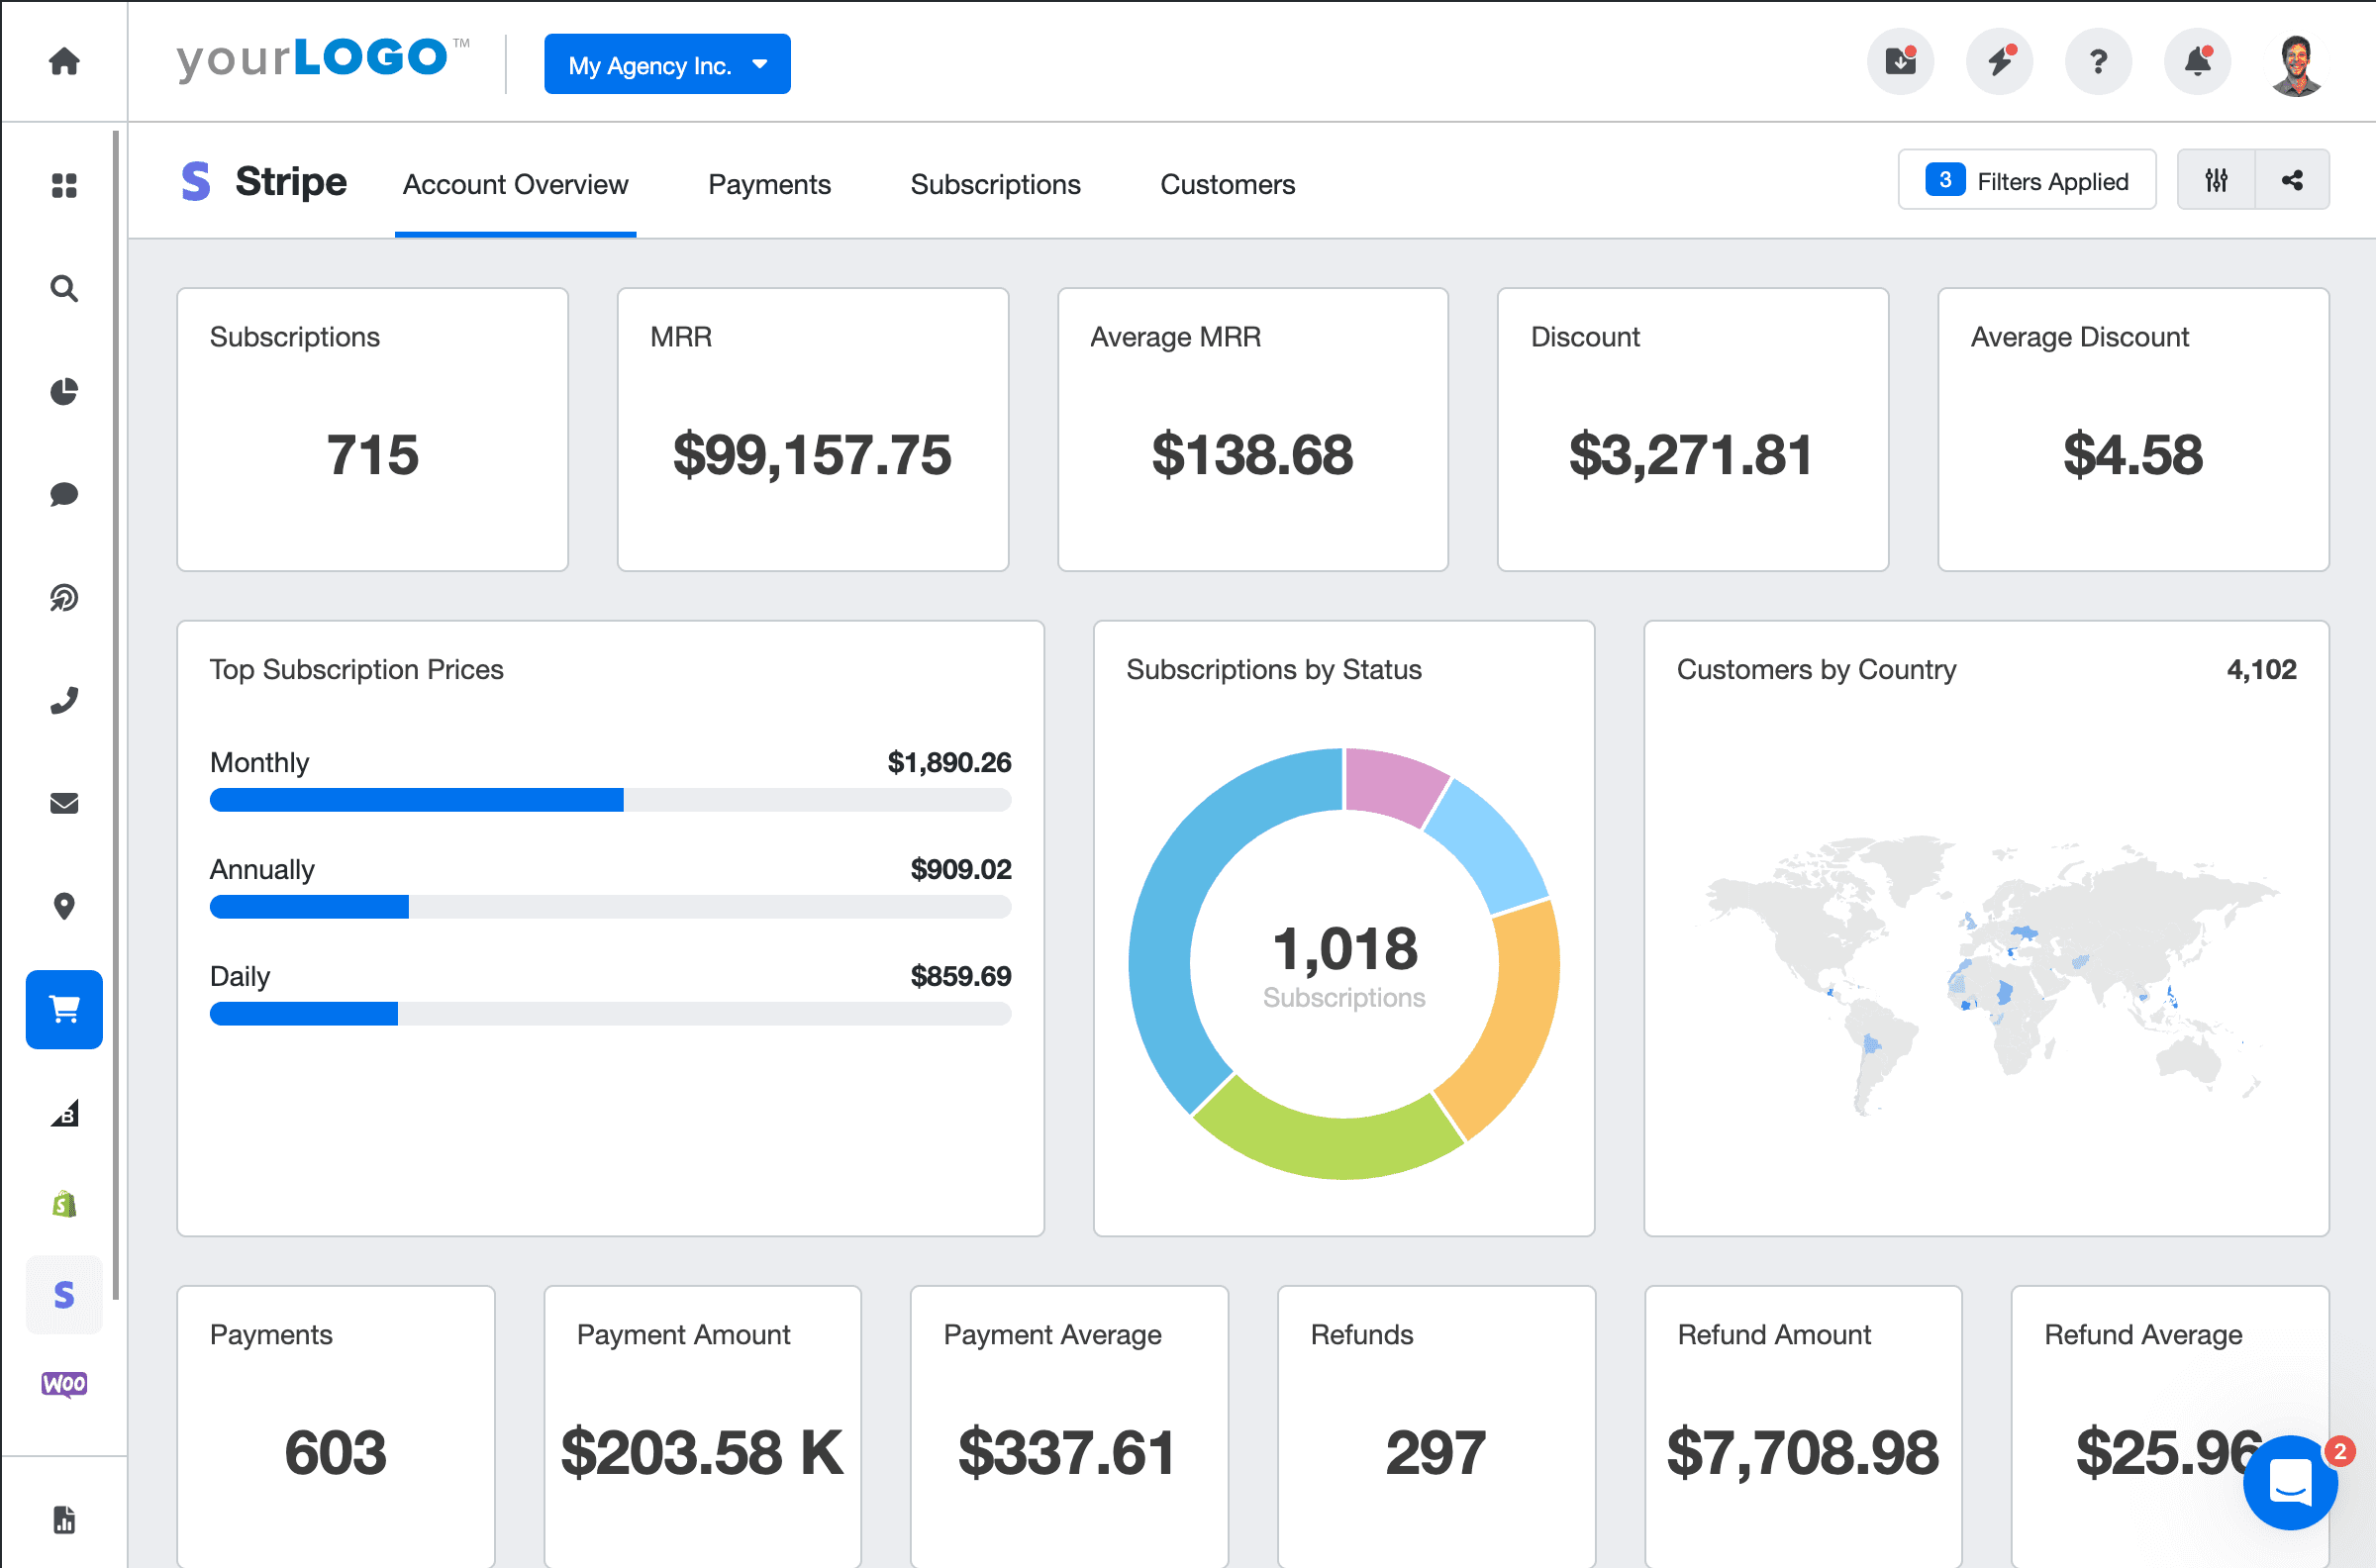The width and height of the screenshot is (2376, 1568).
Task: Open the Customers tab
Action: (1227, 185)
